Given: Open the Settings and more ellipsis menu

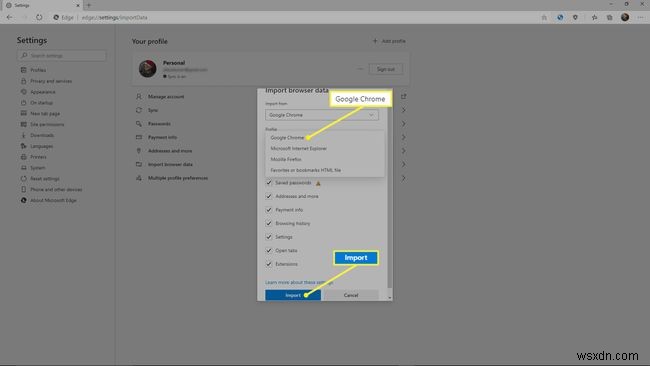Looking at the screenshot, I should point(641,17).
